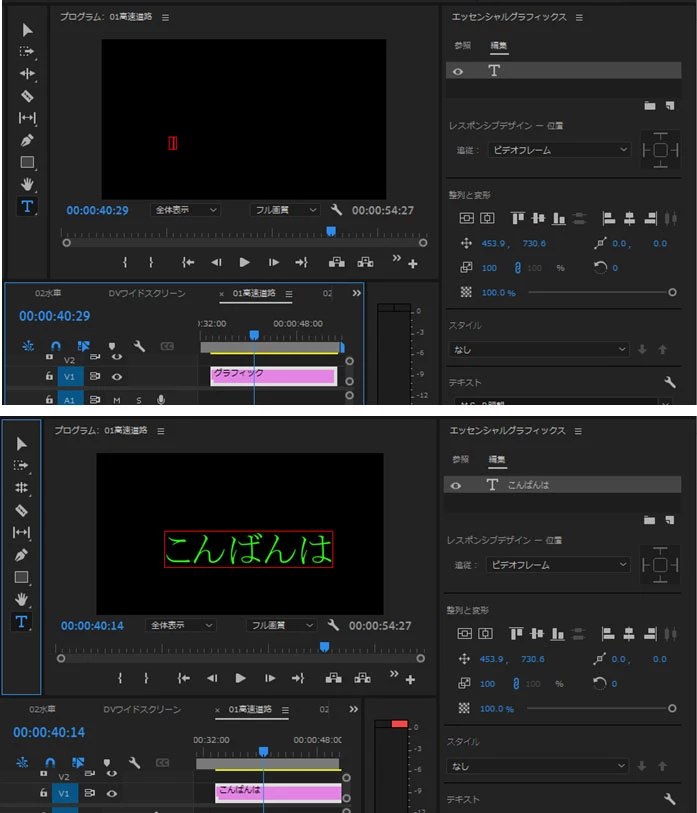Select こんばんは layer in Essential Graphics list

pyautogui.click(x=562, y=485)
